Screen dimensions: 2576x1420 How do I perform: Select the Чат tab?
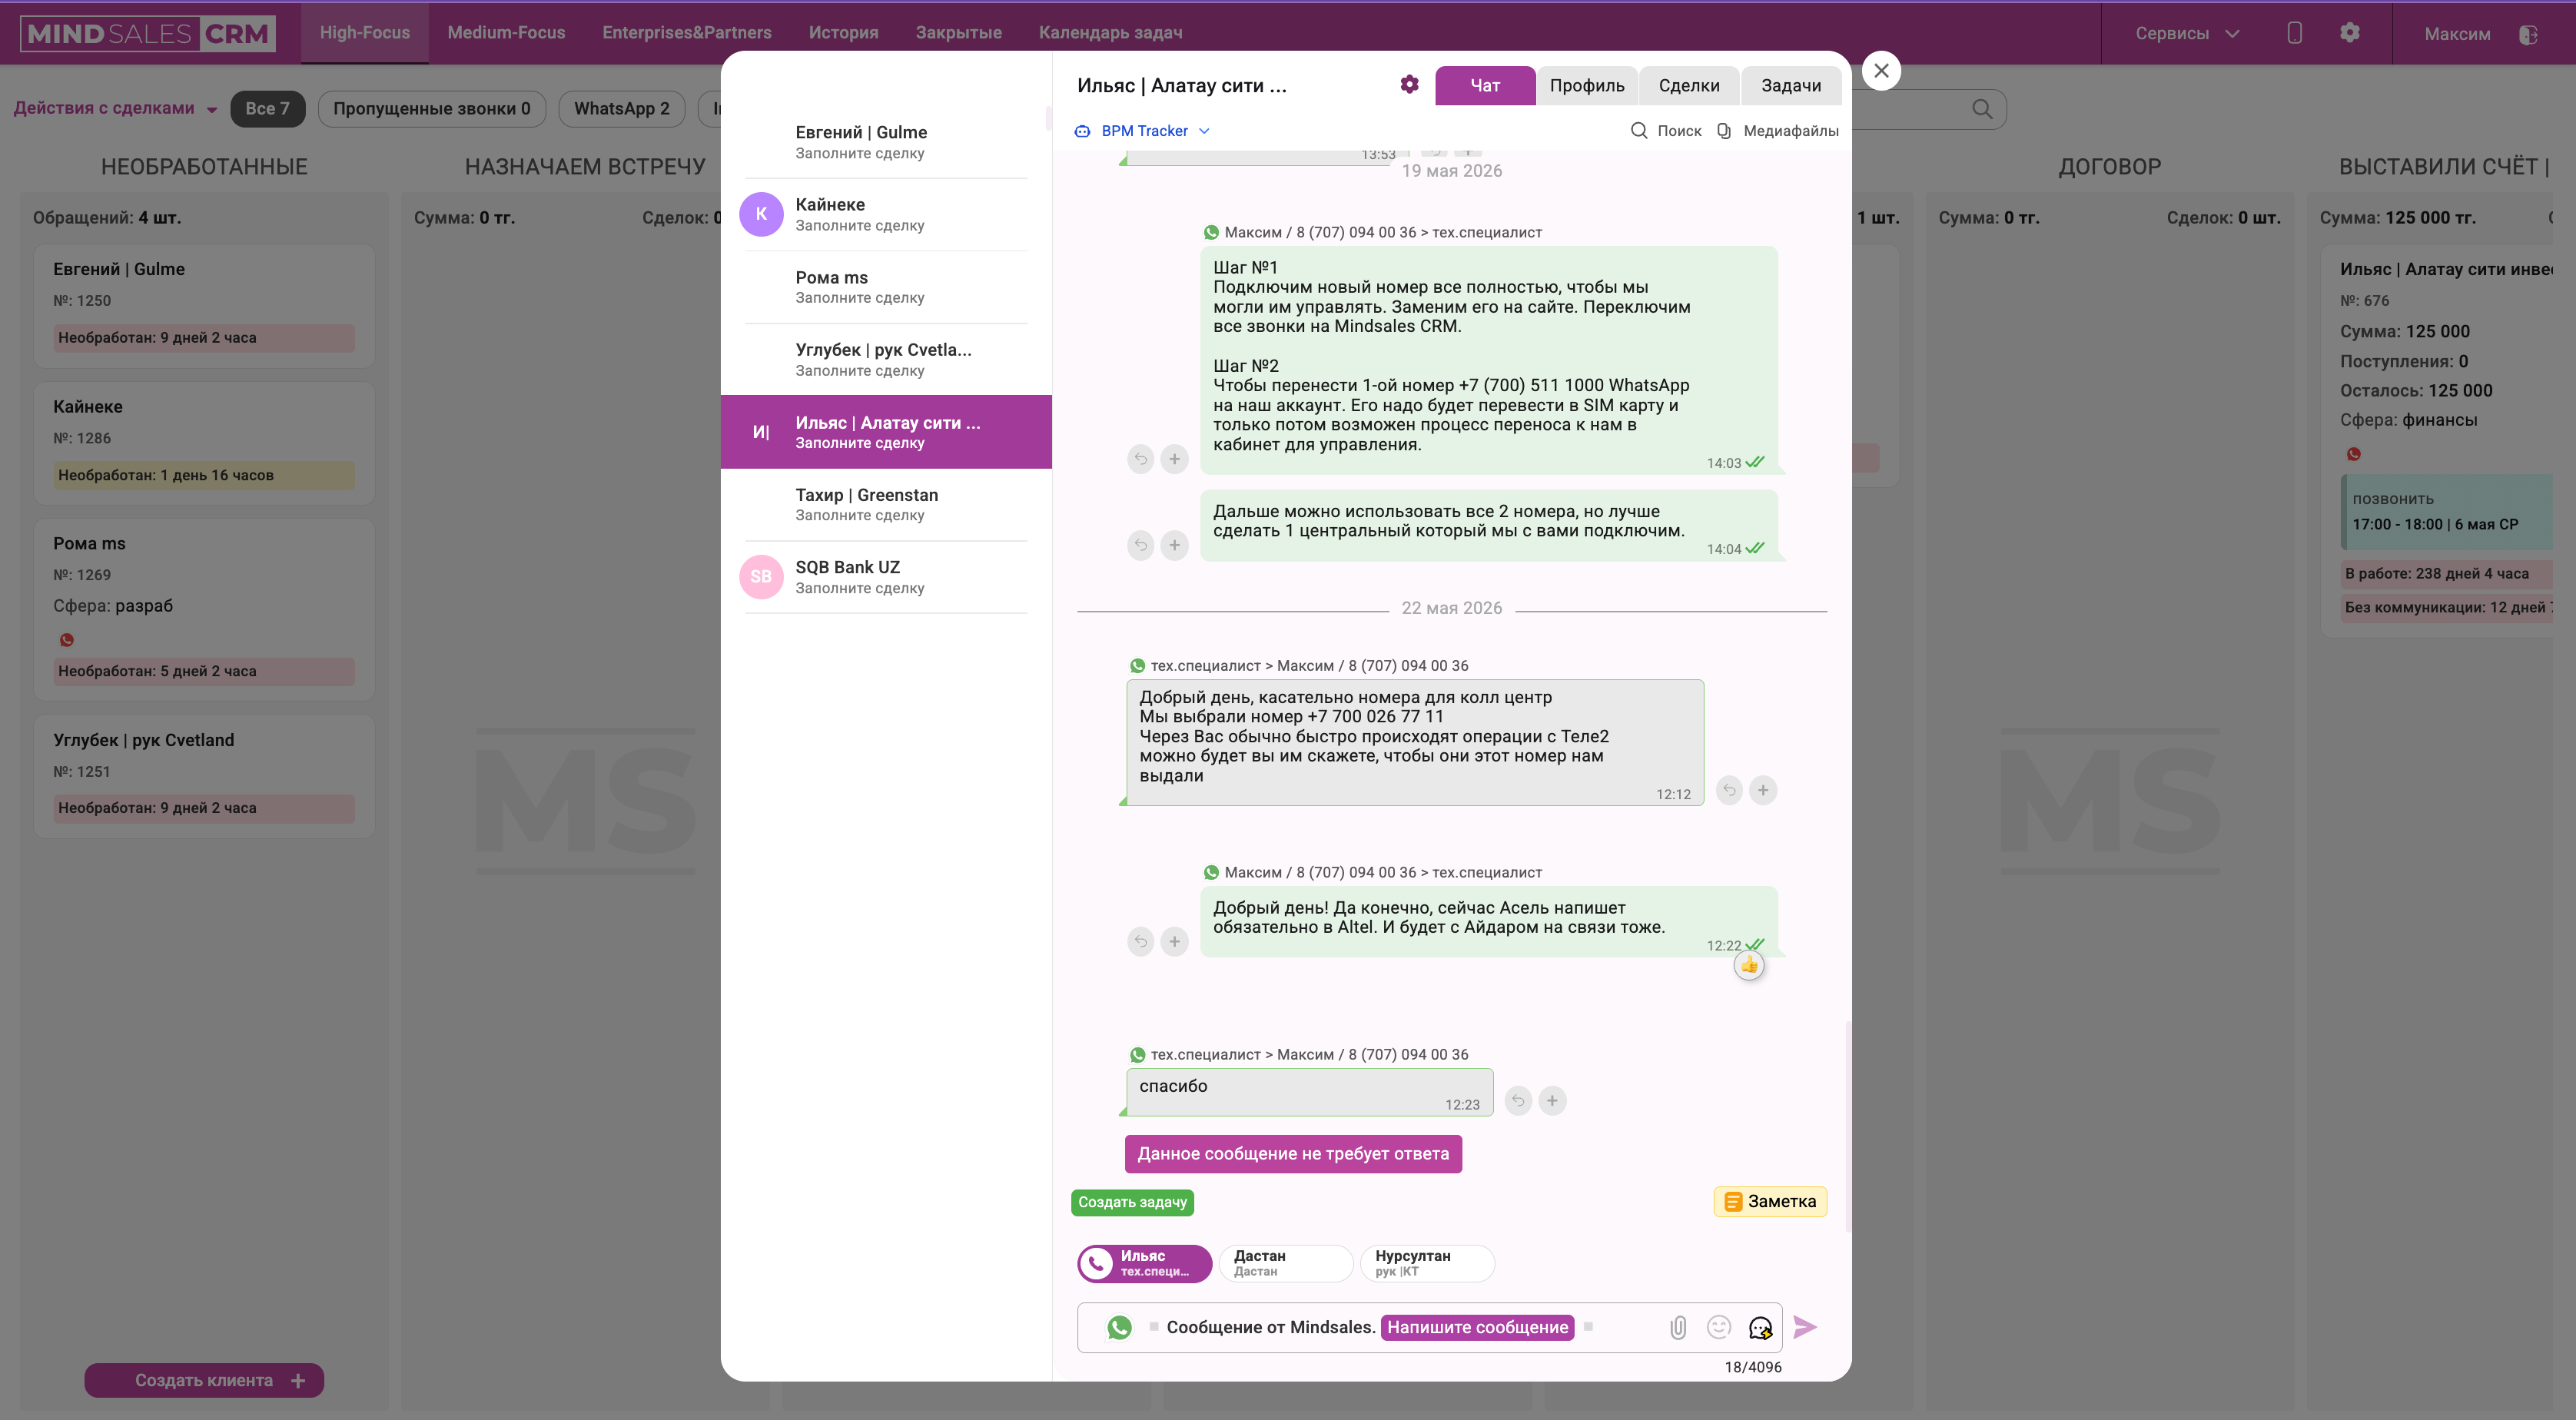pyautogui.click(x=1485, y=85)
